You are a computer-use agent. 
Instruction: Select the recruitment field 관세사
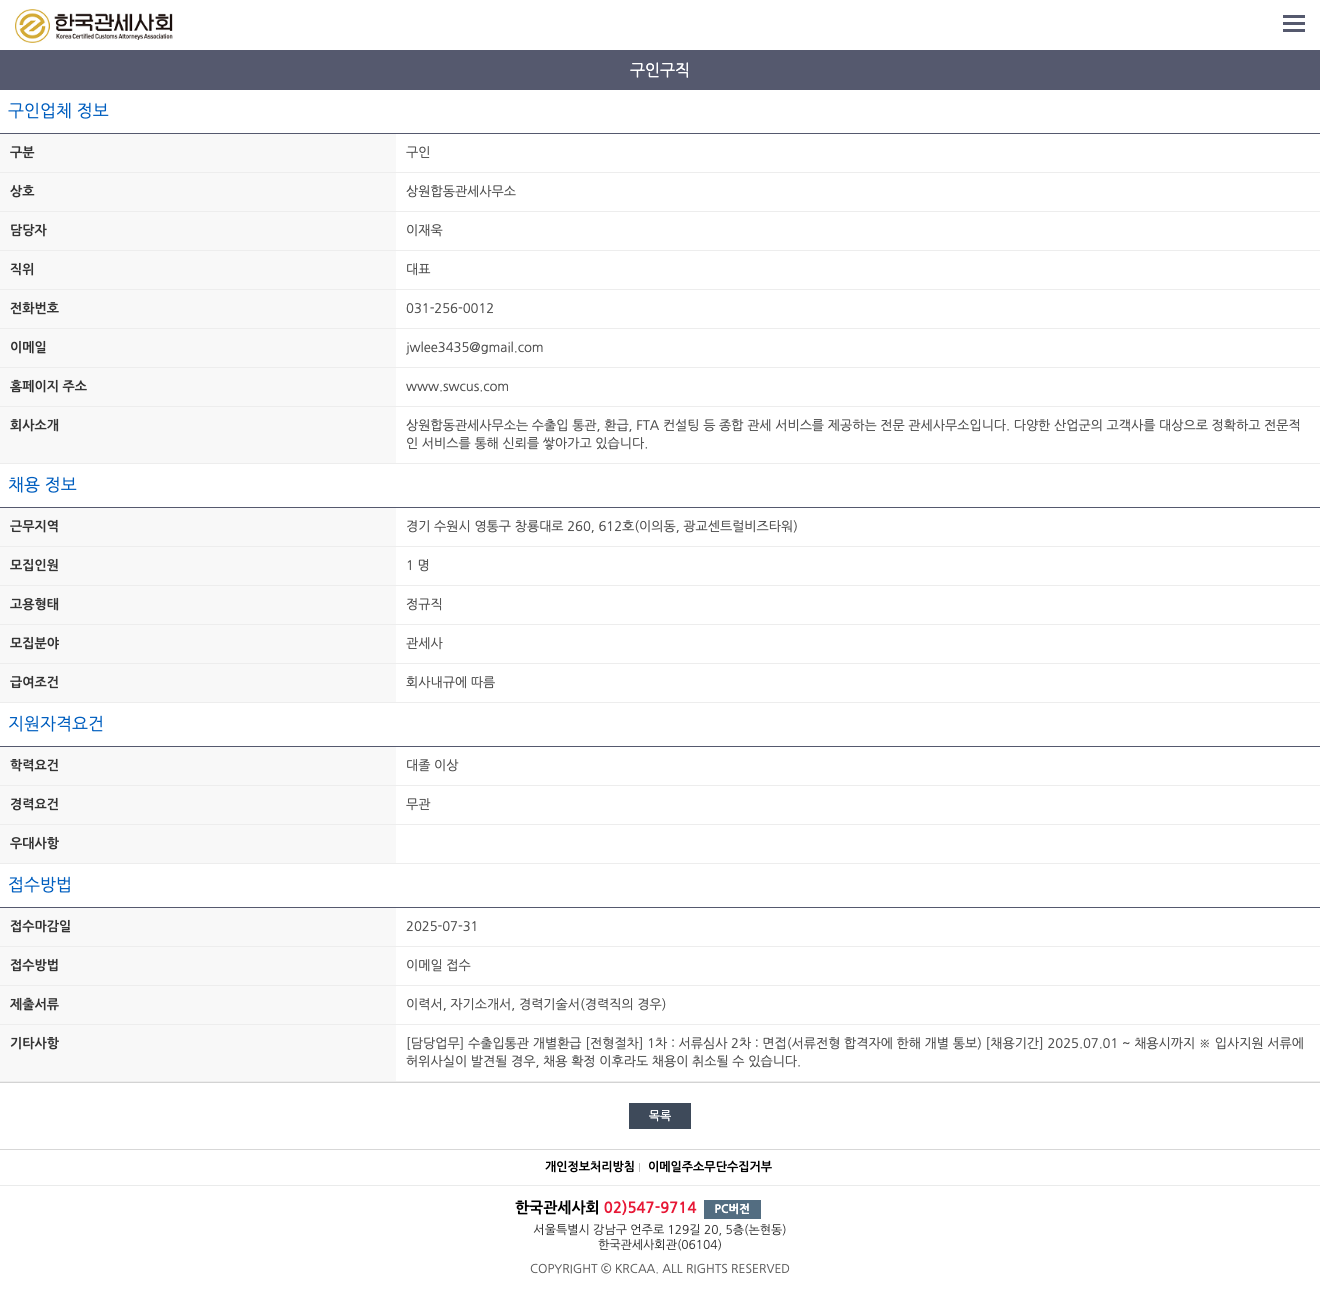tap(424, 643)
